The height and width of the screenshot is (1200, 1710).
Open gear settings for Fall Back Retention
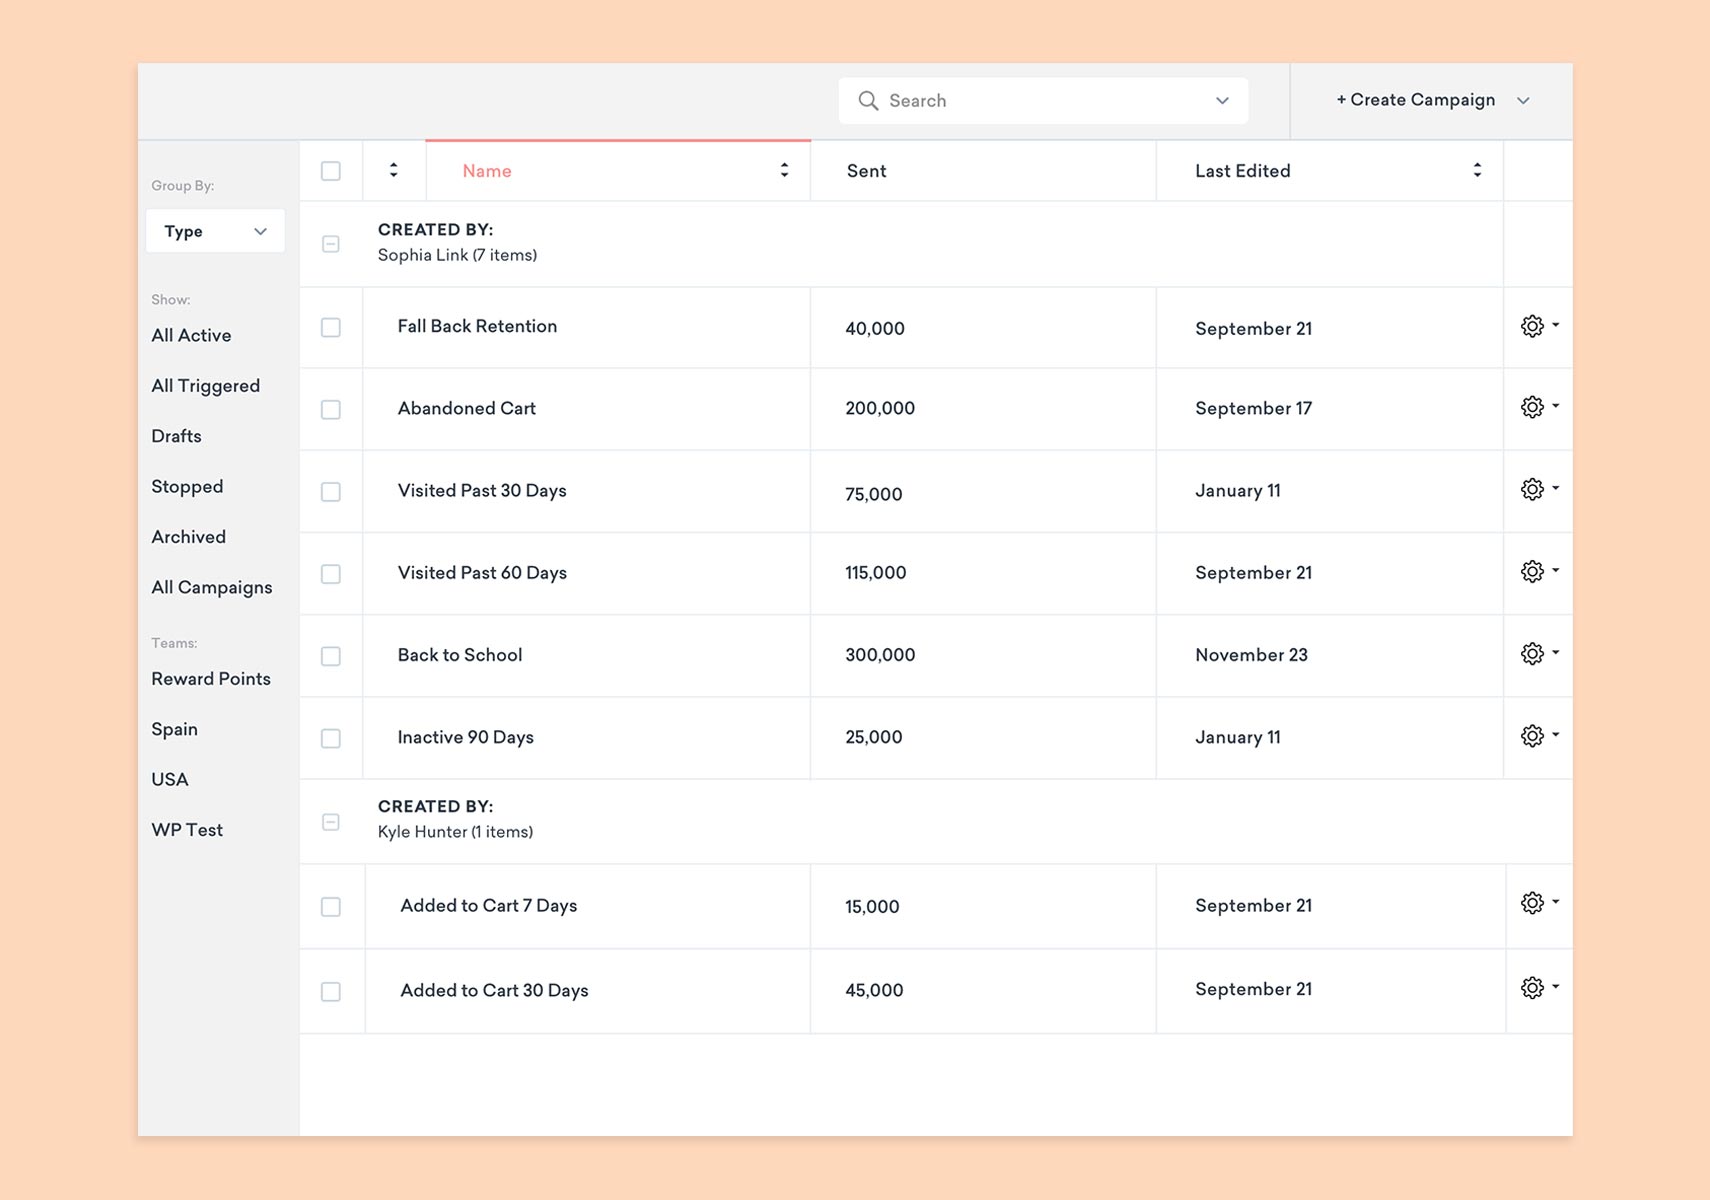(x=1532, y=327)
